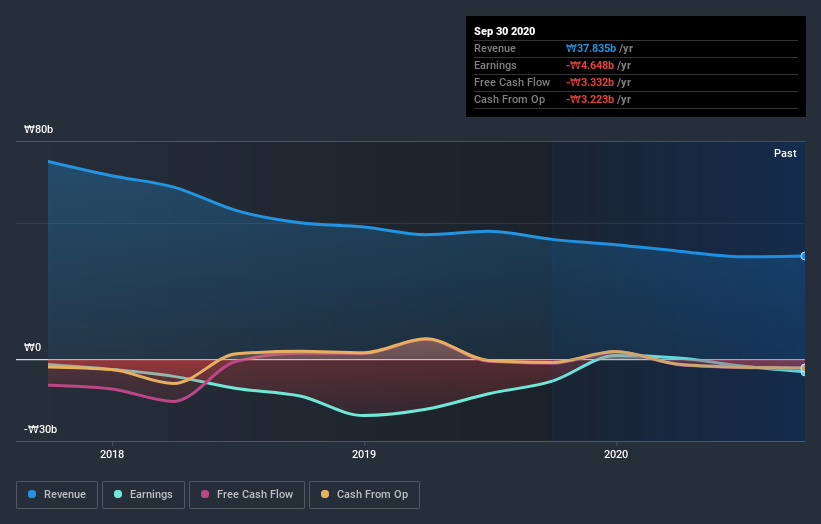Click the Past label in chart
Viewport: 821px width, 524px height.
pos(785,153)
